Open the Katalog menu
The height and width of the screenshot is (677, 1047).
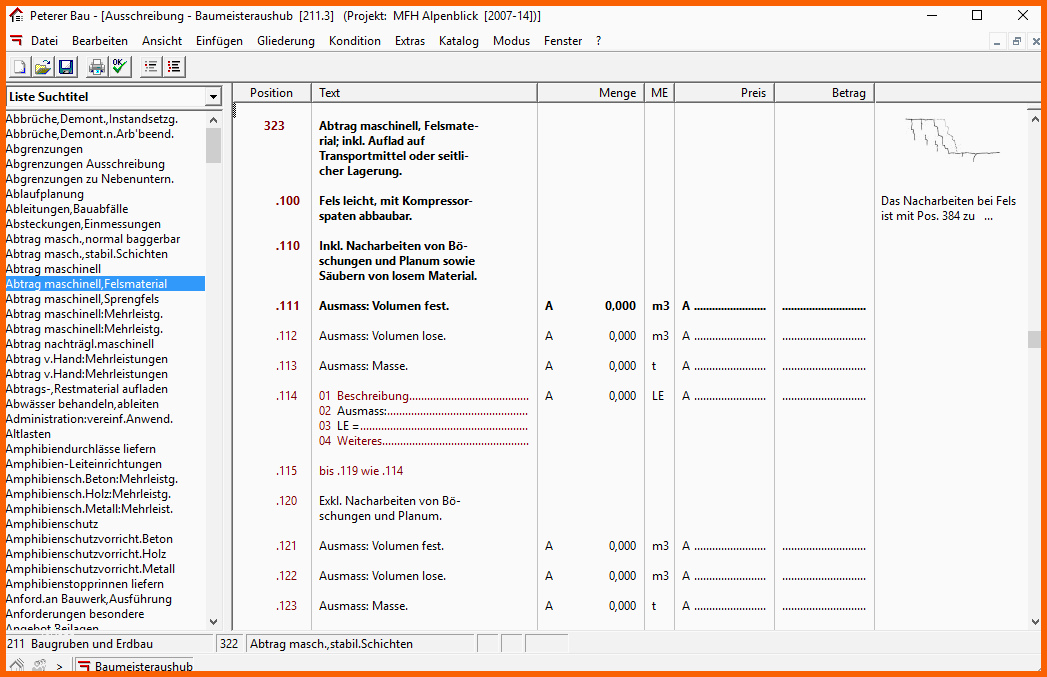point(459,41)
